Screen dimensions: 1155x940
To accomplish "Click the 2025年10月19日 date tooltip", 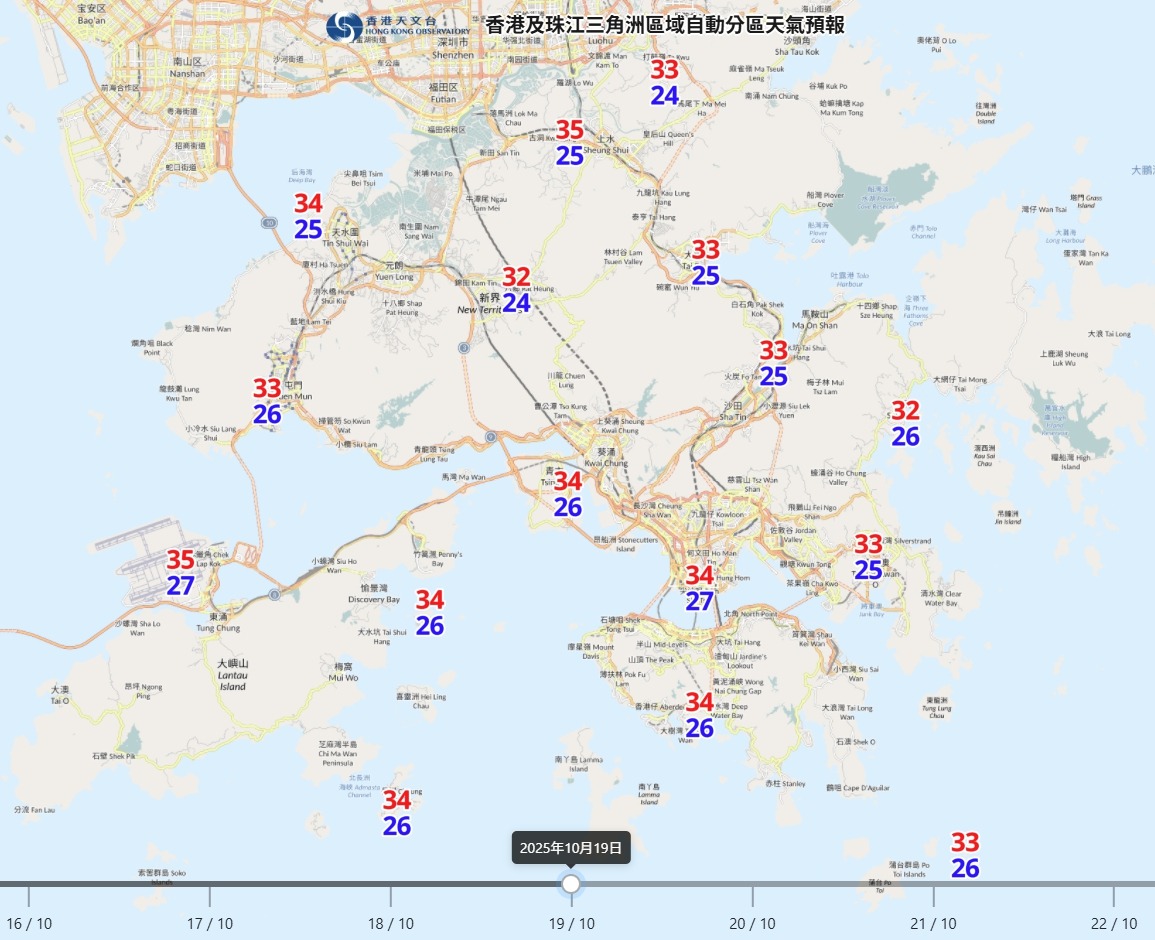I will point(571,847).
